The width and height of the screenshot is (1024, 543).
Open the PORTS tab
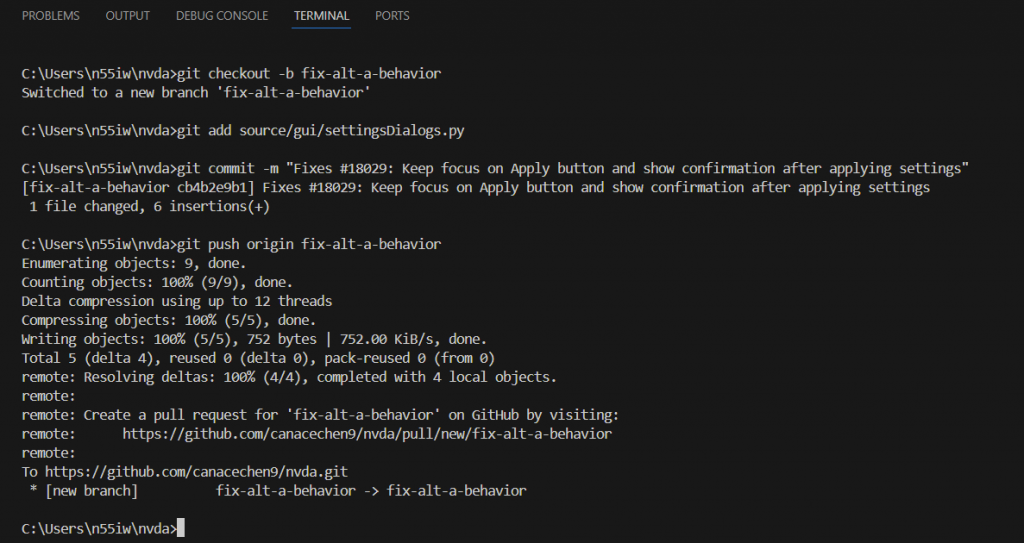pyautogui.click(x=392, y=16)
